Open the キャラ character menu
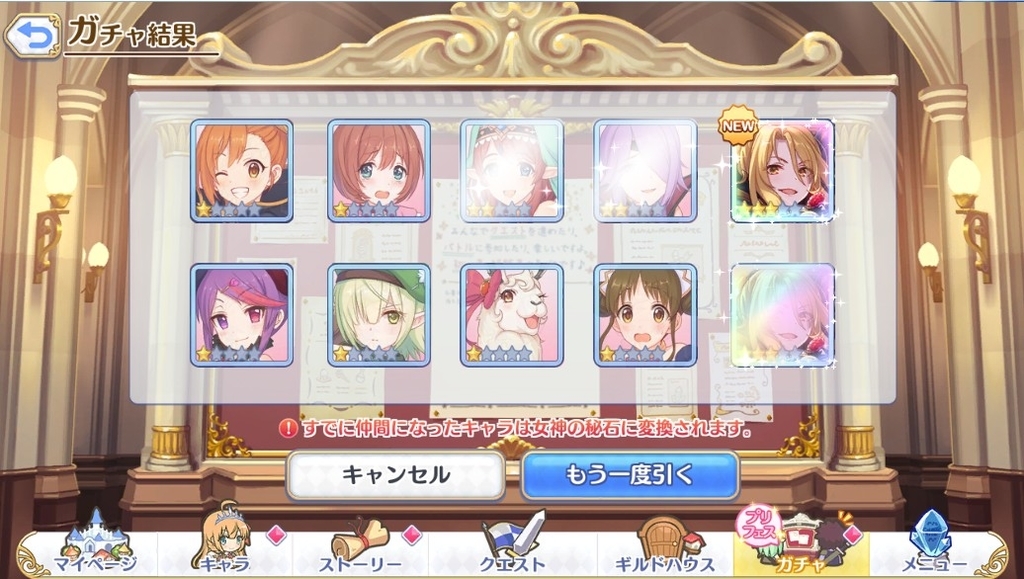Screen dimensions: 1024x579 pyautogui.click(x=222, y=540)
